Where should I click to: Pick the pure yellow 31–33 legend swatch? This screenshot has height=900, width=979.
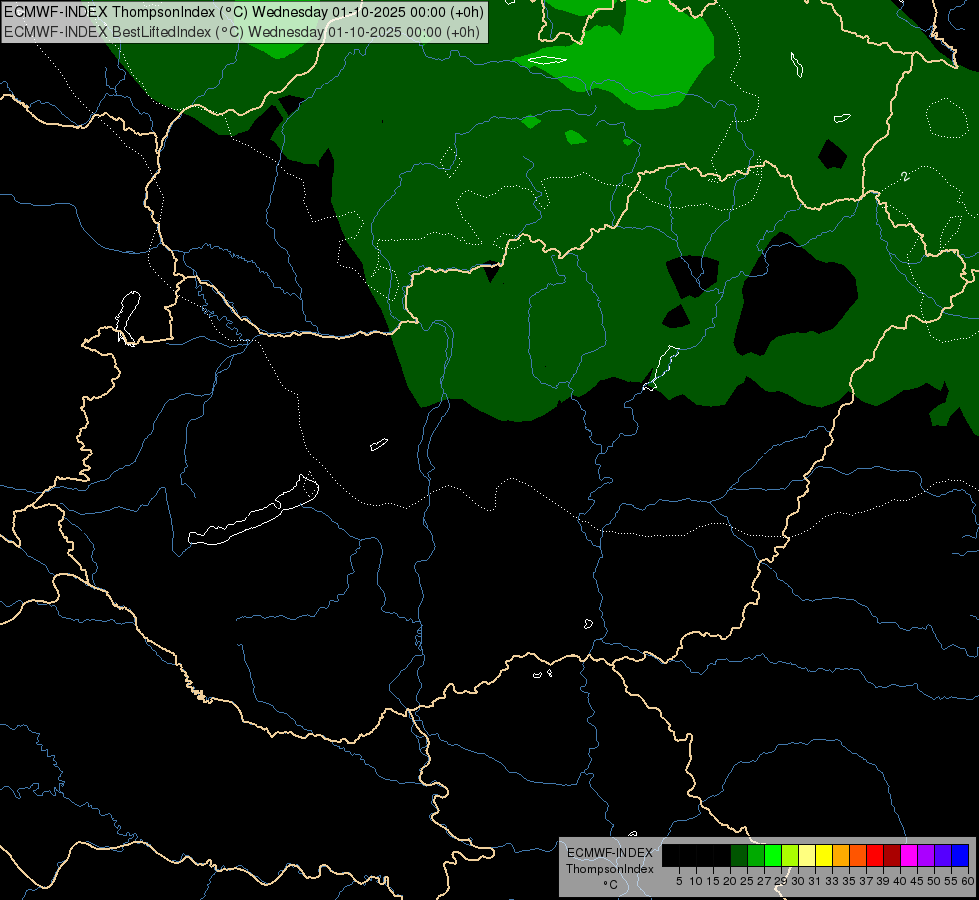click(824, 855)
